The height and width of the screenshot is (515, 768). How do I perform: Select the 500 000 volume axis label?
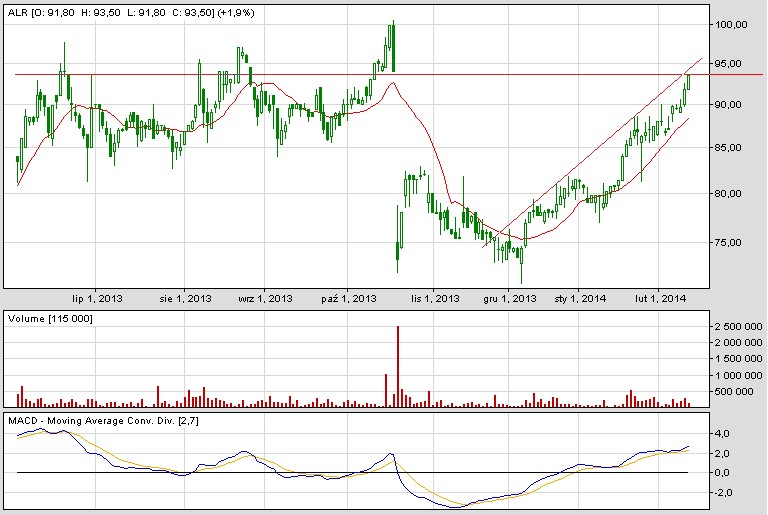click(735, 392)
